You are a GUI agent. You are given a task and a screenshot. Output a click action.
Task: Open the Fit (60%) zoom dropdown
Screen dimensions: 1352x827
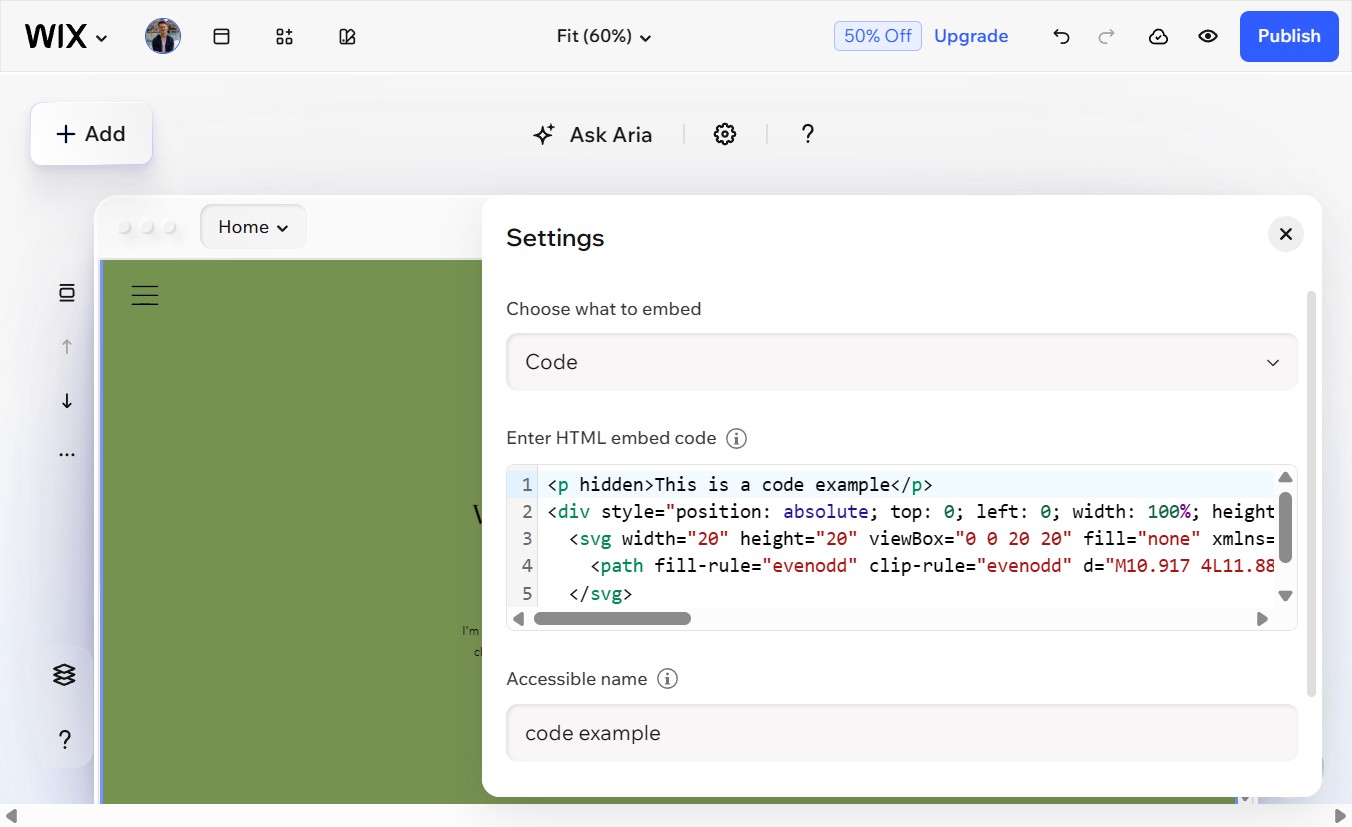(604, 37)
